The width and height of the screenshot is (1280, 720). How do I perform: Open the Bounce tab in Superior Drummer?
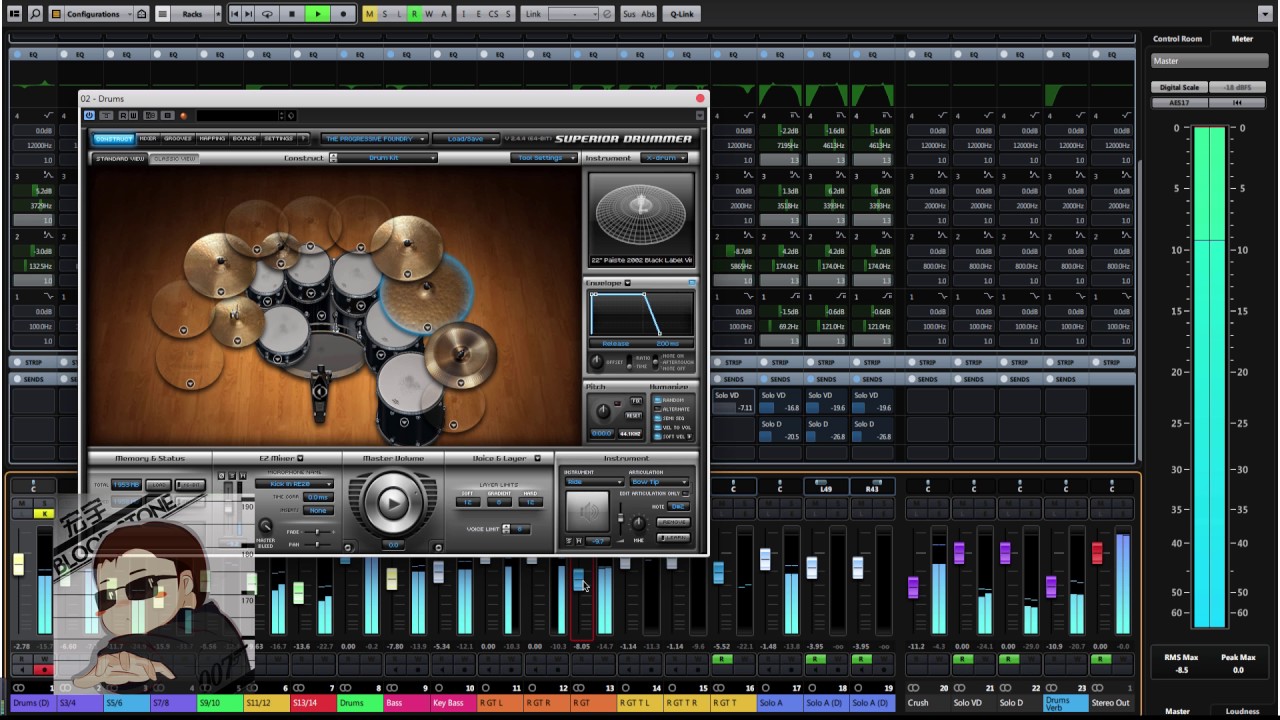pos(244,139)
